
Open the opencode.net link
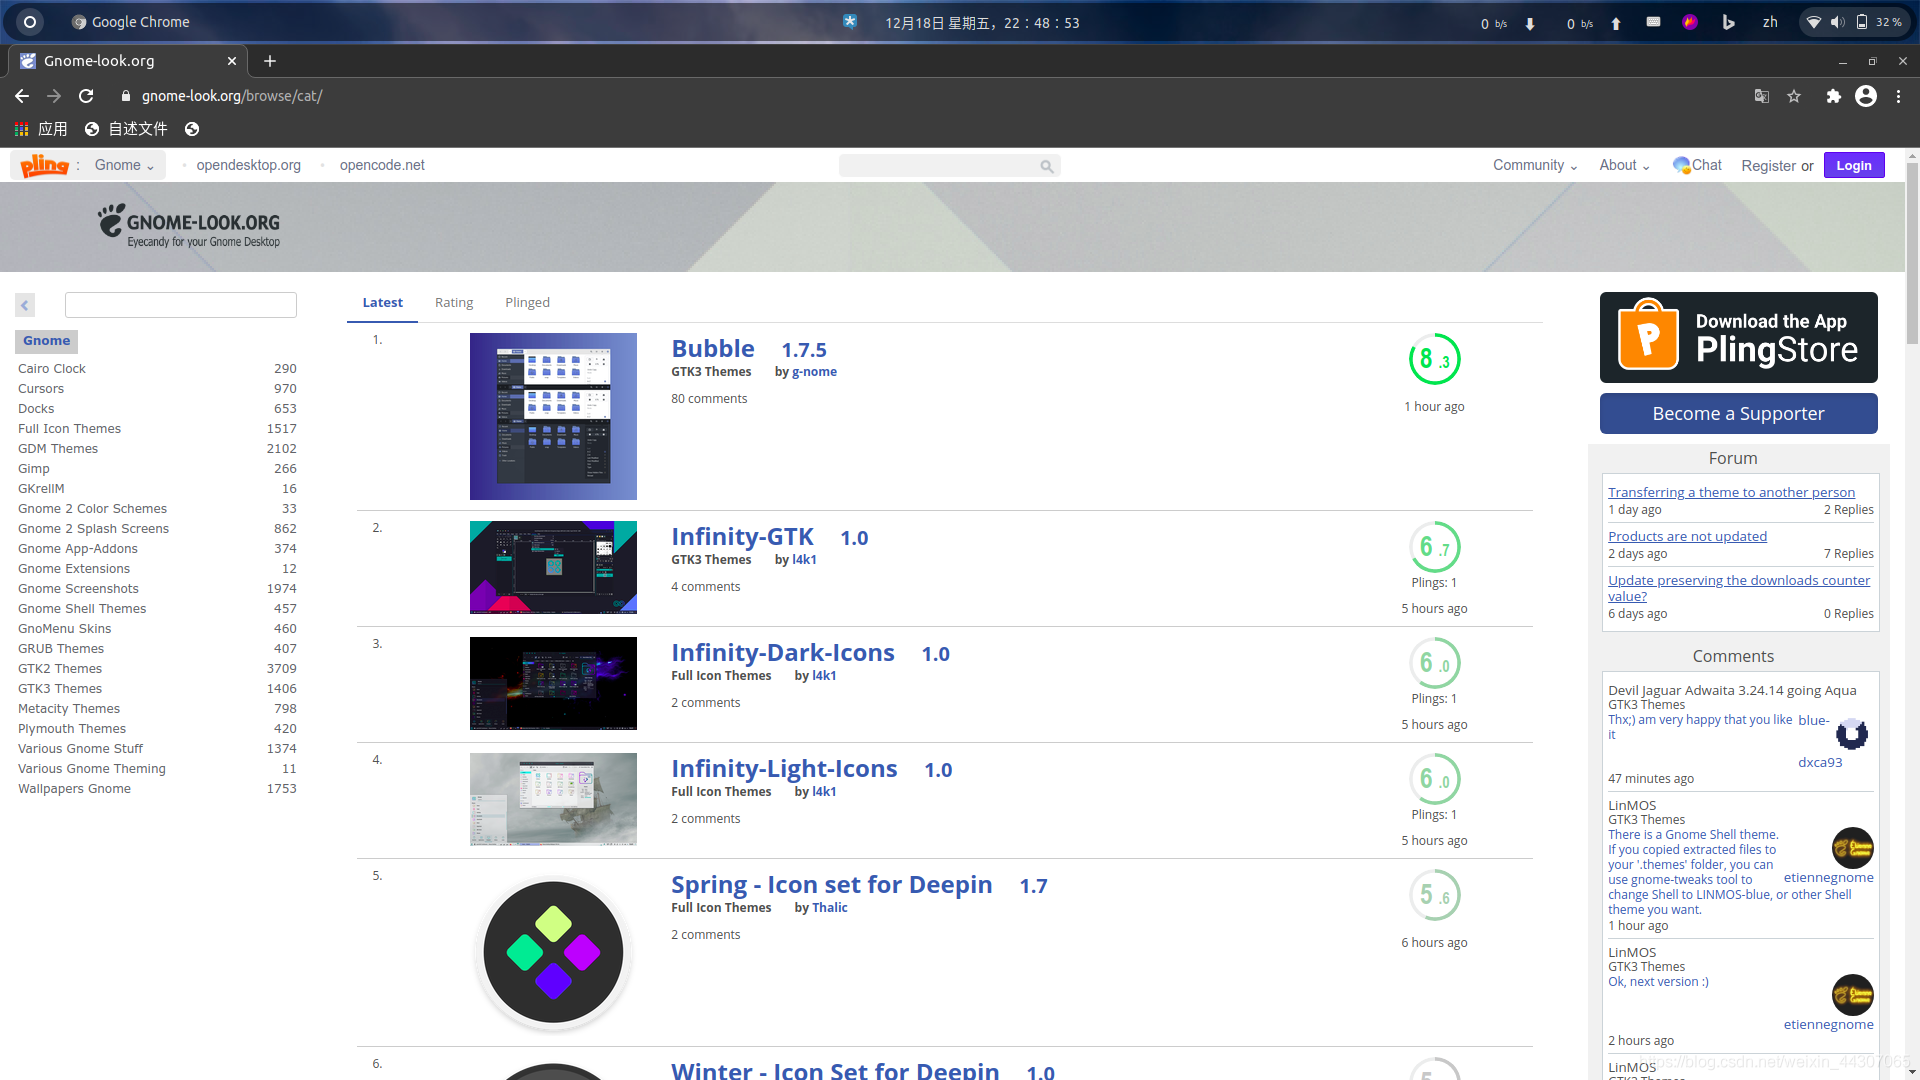382,165
